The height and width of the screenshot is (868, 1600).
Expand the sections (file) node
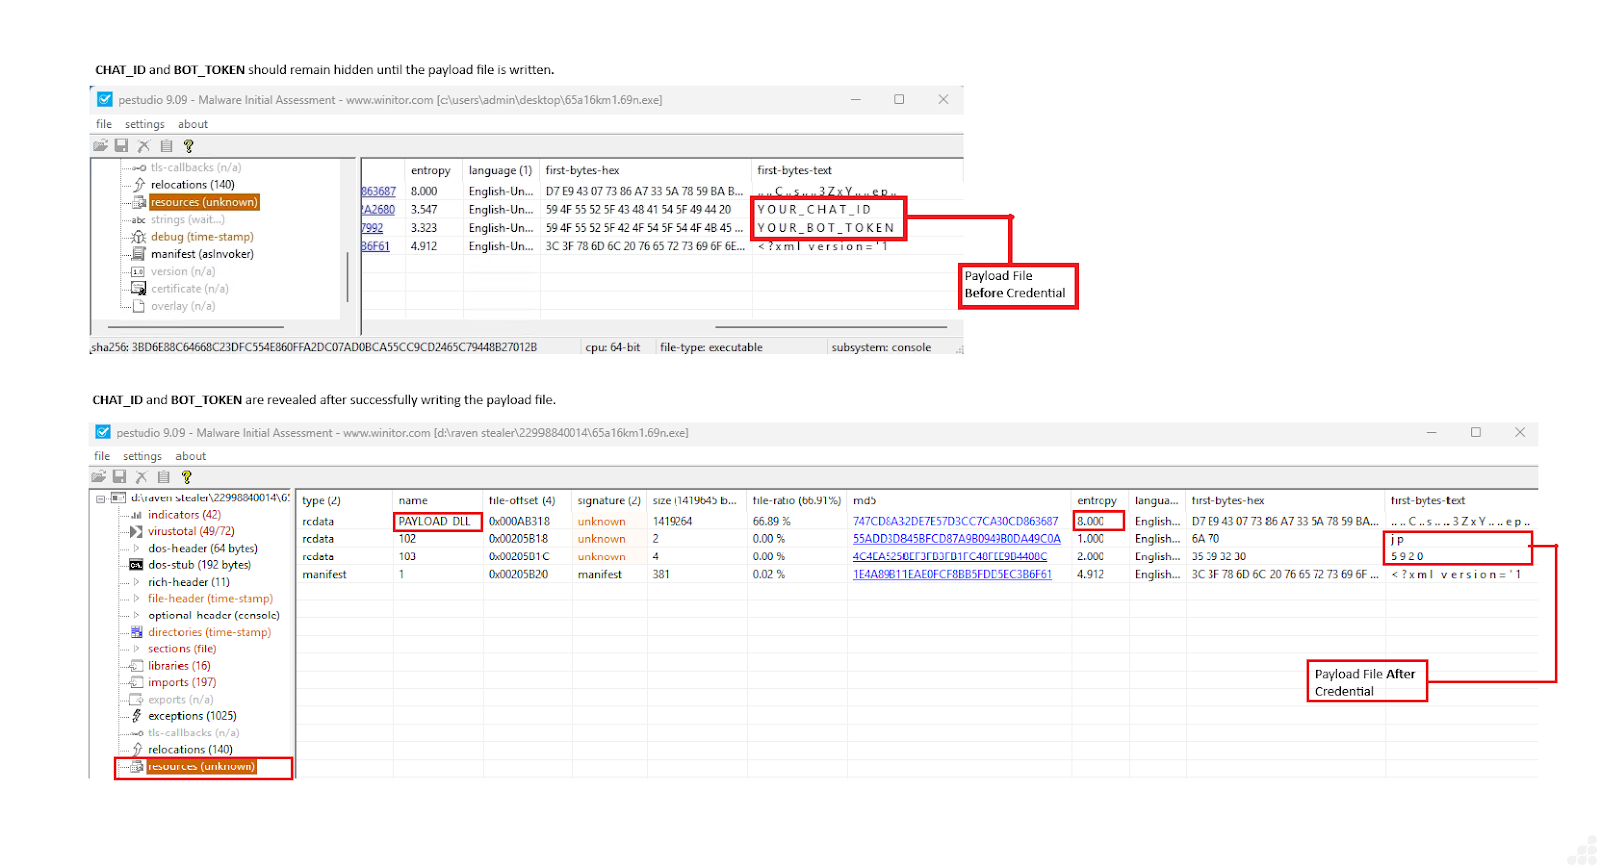point(137,649)
